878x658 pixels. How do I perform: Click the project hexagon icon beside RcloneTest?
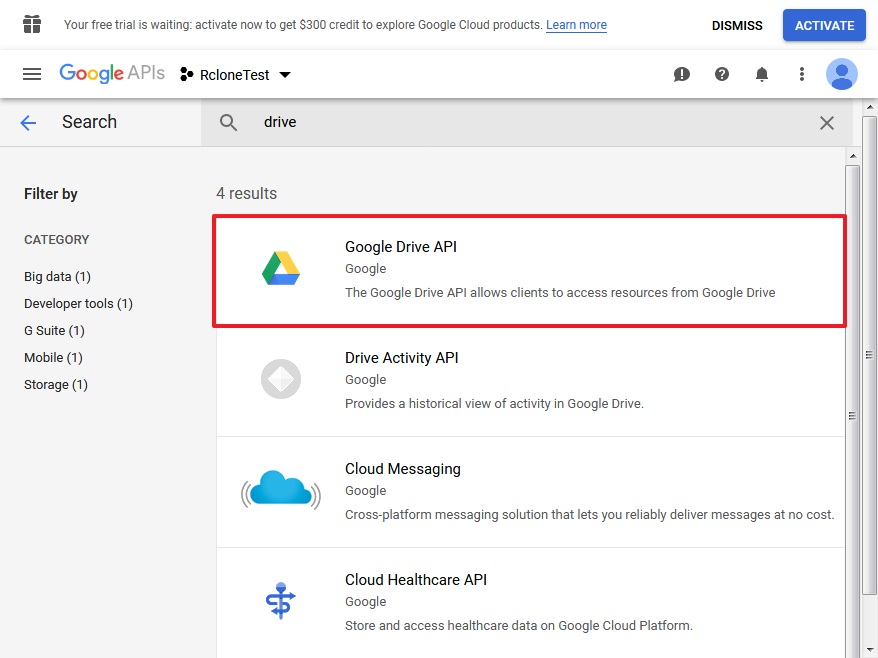[x=186, y=74]
